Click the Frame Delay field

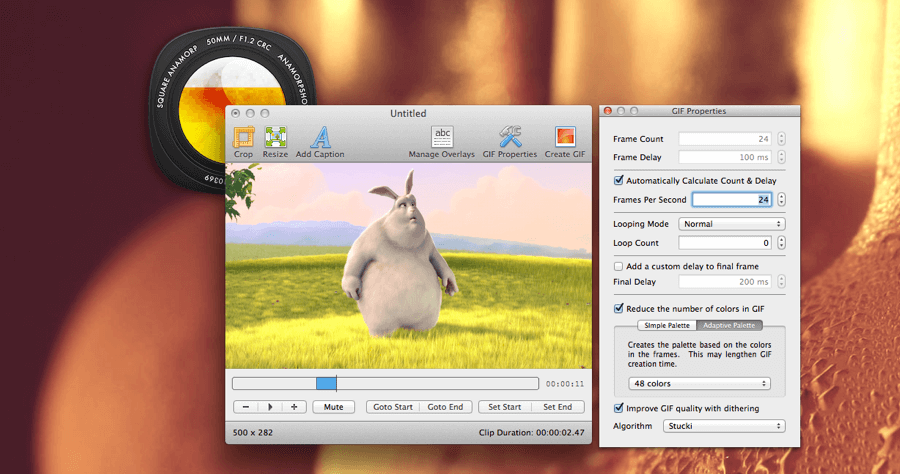(725, 157)
